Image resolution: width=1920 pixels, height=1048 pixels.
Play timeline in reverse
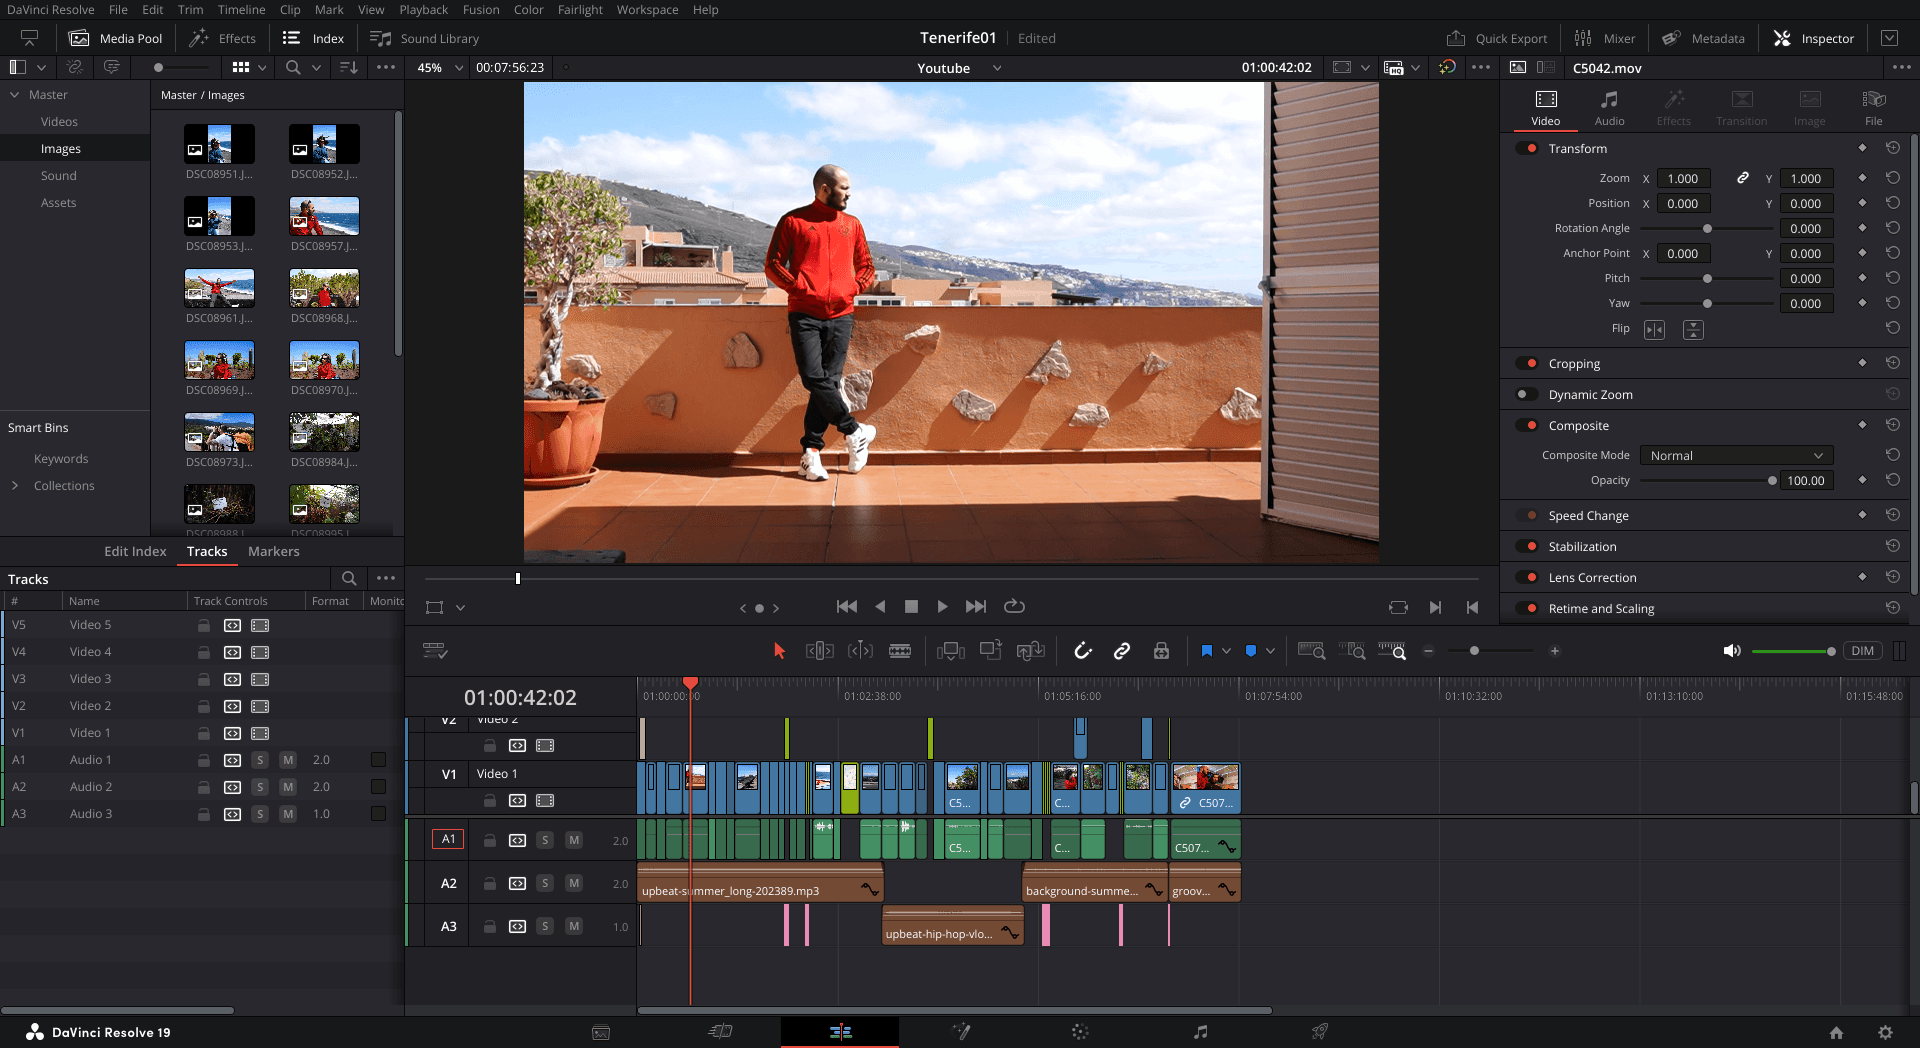[880, 607]
